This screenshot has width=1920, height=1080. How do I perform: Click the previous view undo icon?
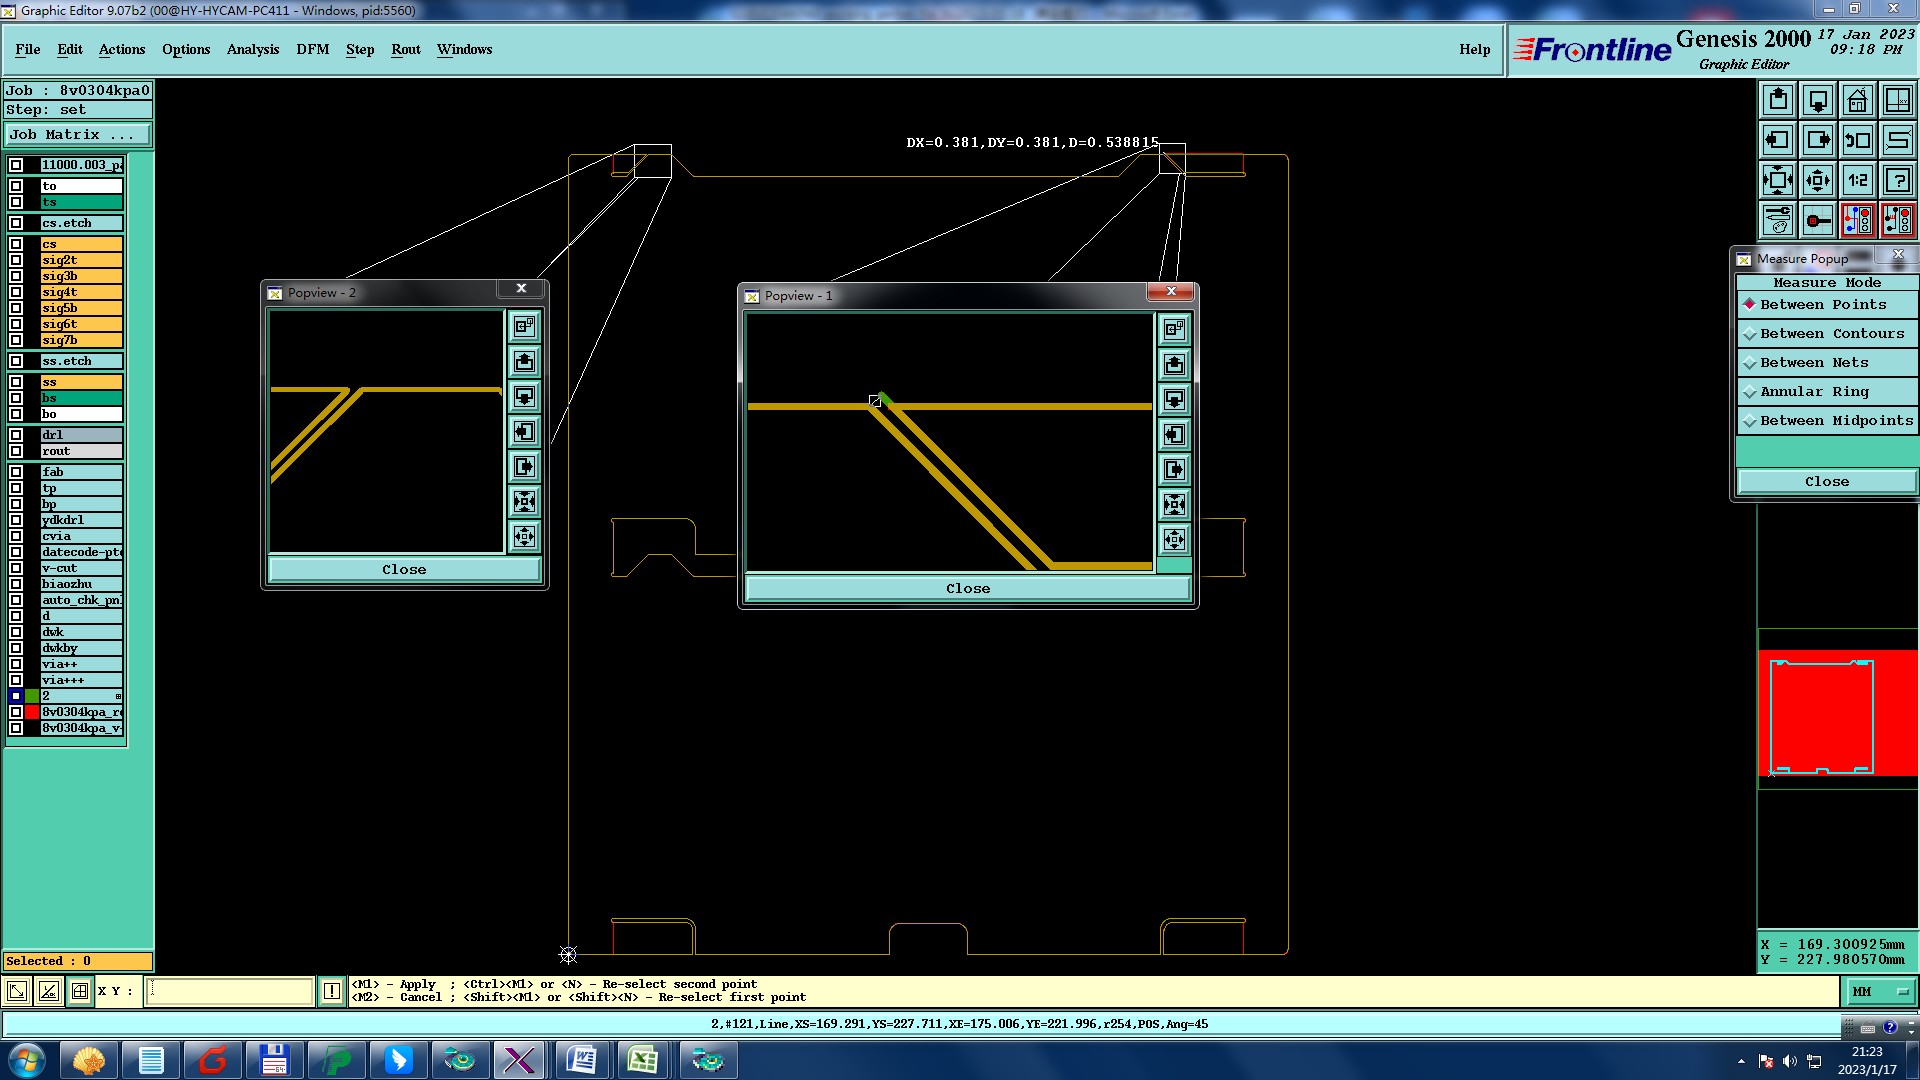coord(1857,140)
